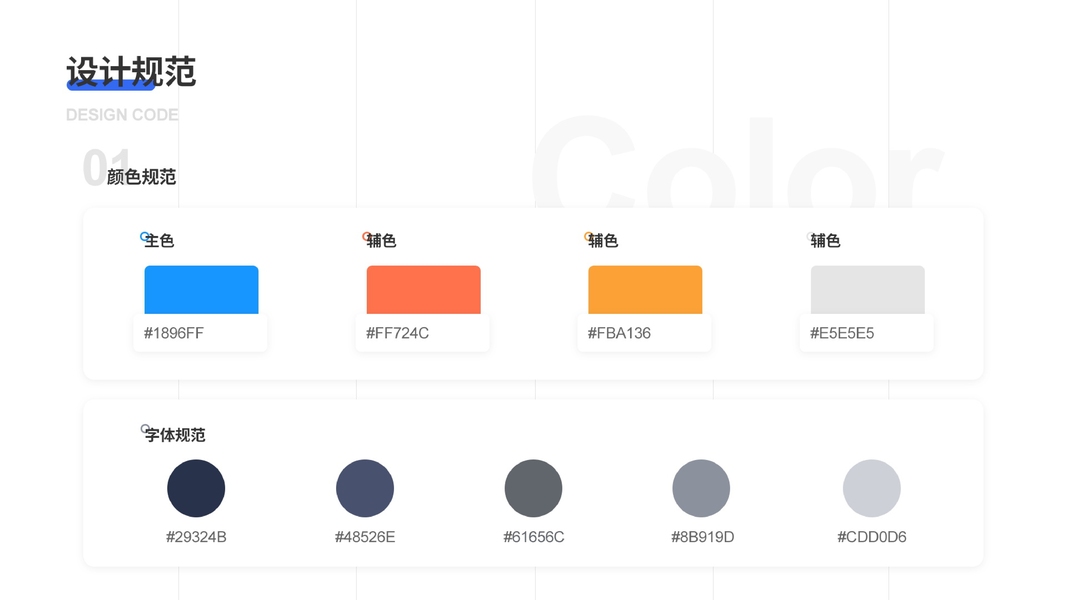Click the small dot beside the 字体规范 heading
Viewport: 1067px width, 600px height.
(x=145, y=429)
